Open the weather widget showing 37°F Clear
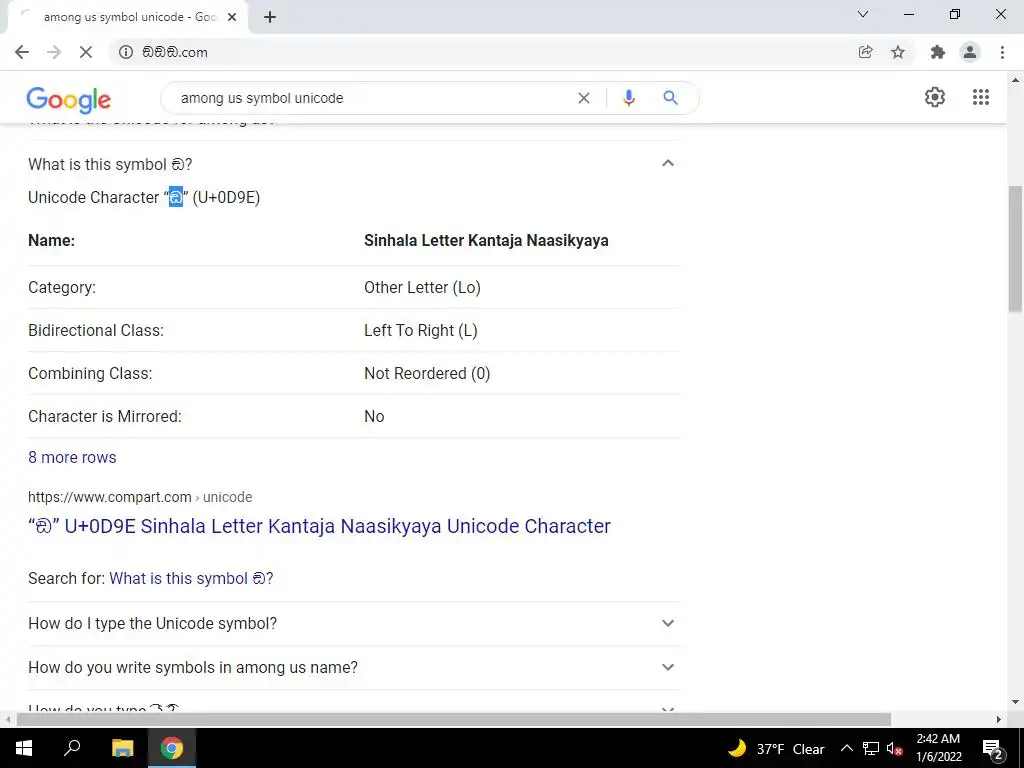Image resolution: width=1024 pixels, height=768 pixels. 776,748
